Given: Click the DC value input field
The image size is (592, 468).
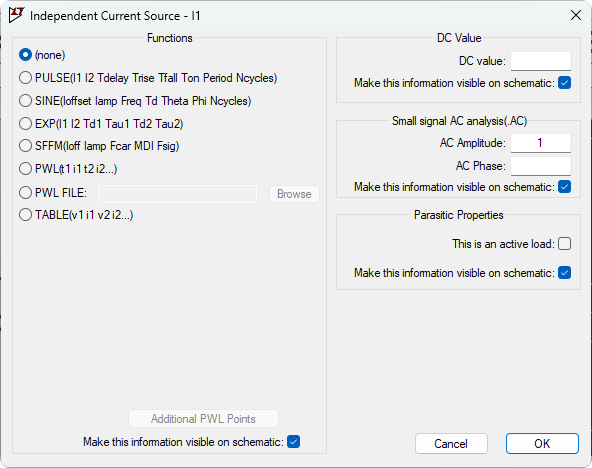Looking at the screenshot, I should (541, 61).
